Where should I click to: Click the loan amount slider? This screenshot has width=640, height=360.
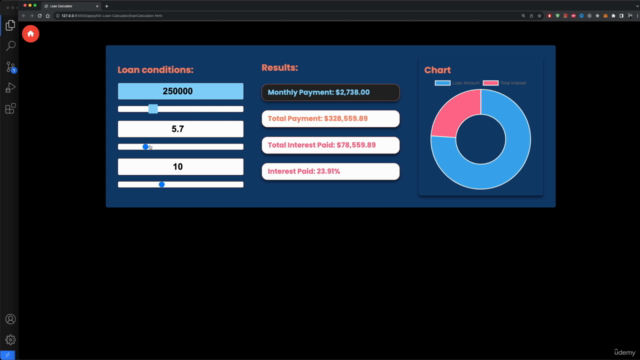180,109
